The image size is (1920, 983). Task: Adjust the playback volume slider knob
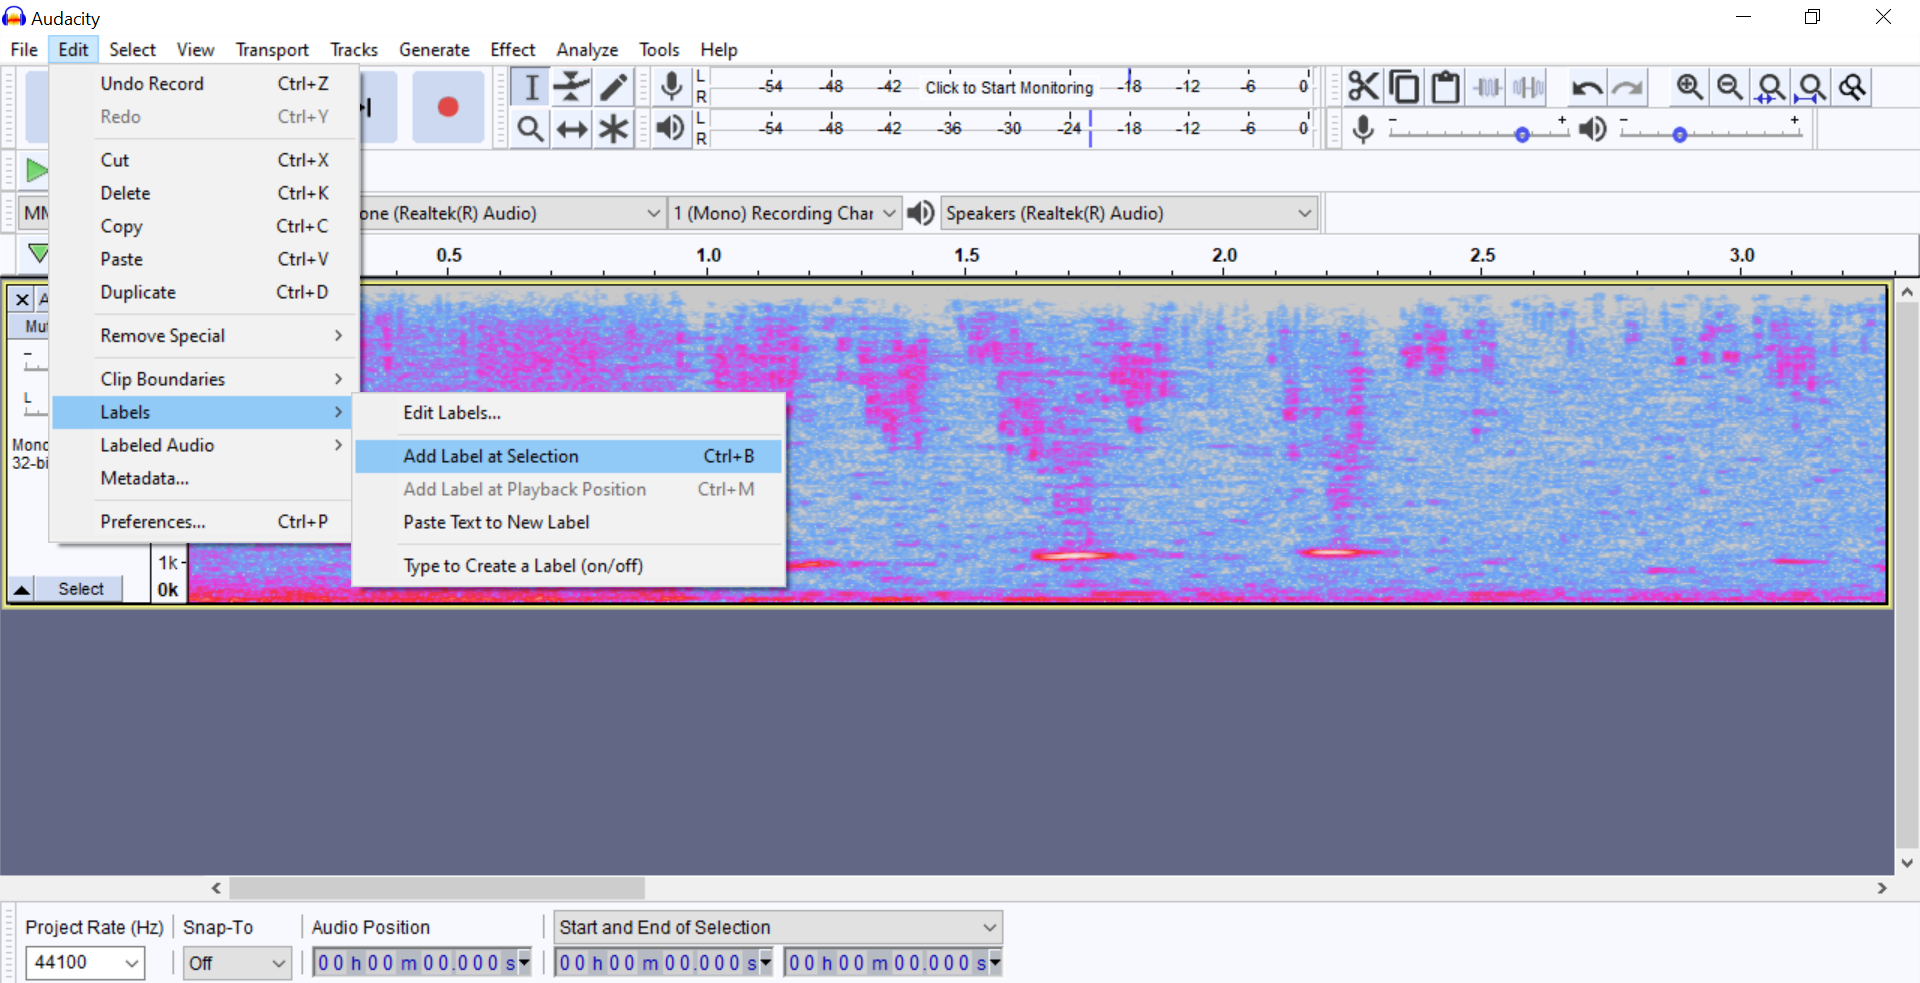pos(1680,134)
